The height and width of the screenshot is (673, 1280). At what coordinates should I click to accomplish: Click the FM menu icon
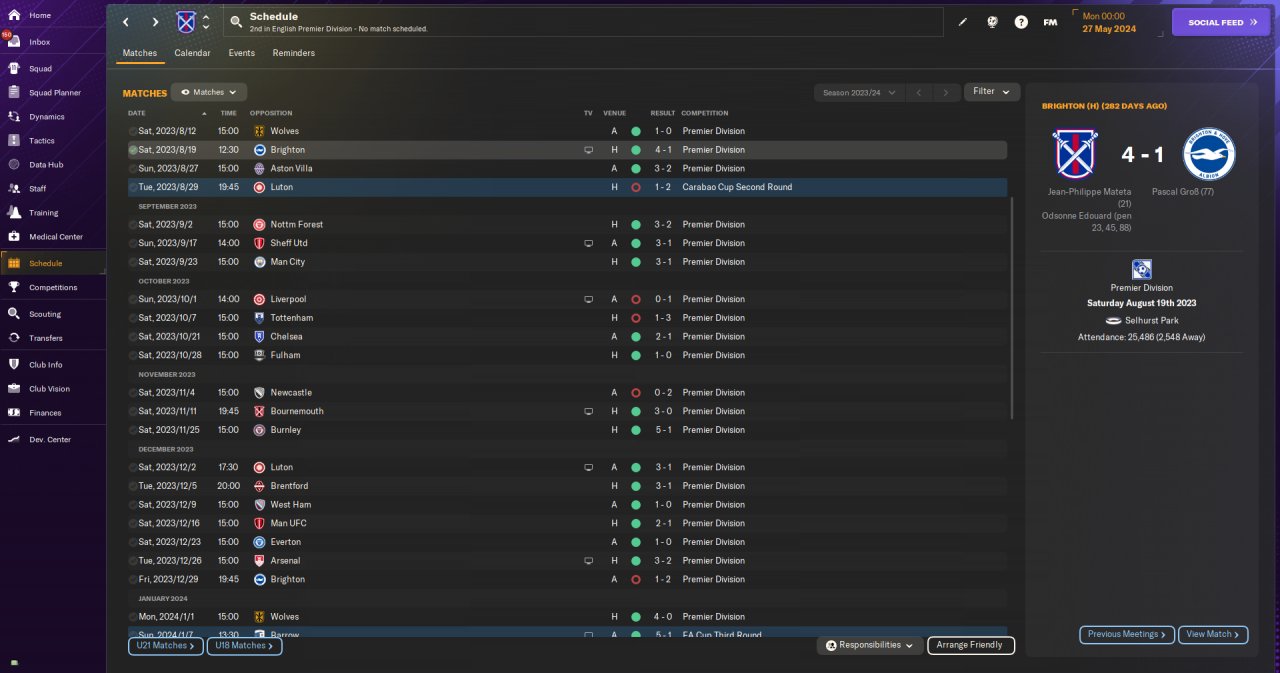[x=1050, y=22]
